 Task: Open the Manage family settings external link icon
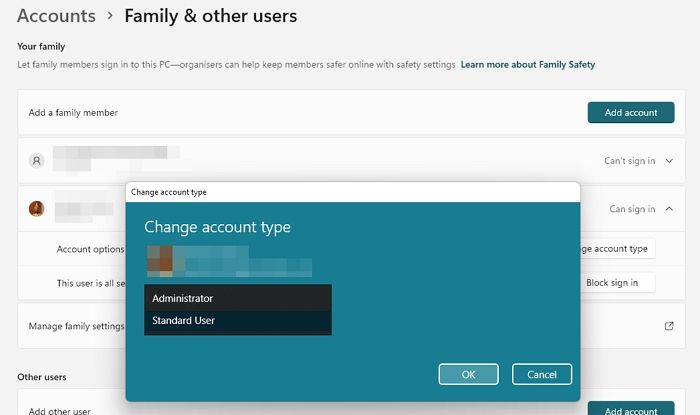click(669, 325)
